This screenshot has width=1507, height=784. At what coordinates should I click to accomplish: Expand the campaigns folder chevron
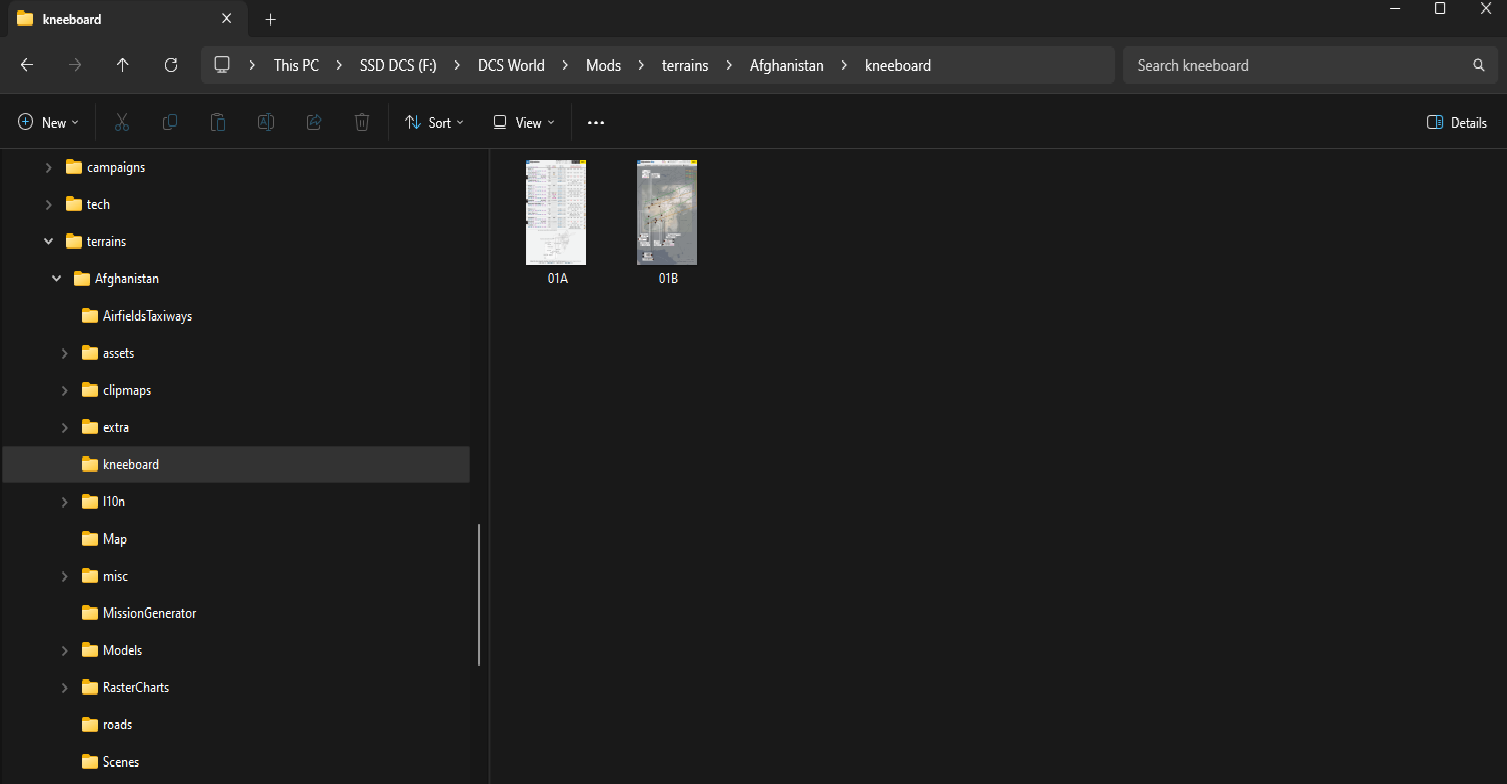tap(49, 167)
